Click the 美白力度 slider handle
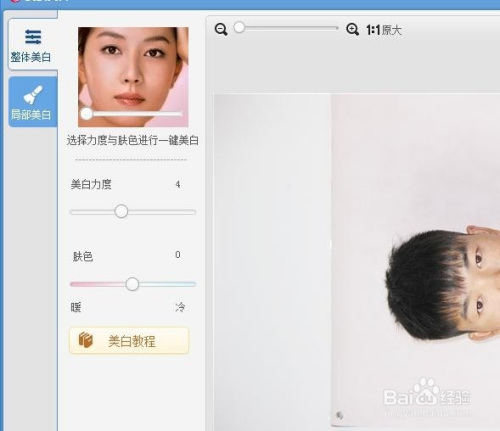Image resolution: width=500 pixels, height=431 pixels. click(121, 211)
